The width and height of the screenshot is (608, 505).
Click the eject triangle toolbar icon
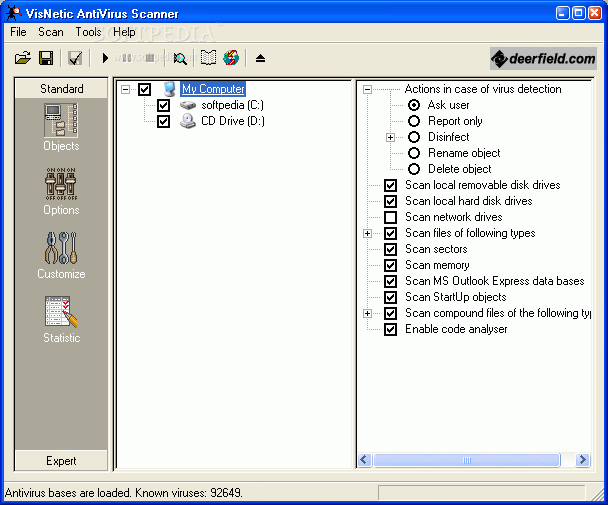tap(260, 58)
